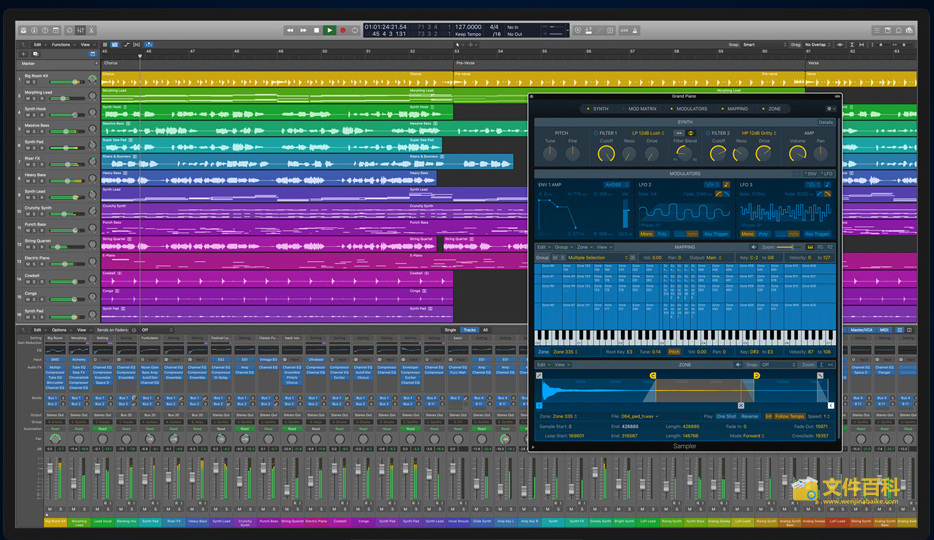Open the Multiple Selection group dropdown
Image resolution: width=934 pixels, height=540 pixels.
point(598,258)
